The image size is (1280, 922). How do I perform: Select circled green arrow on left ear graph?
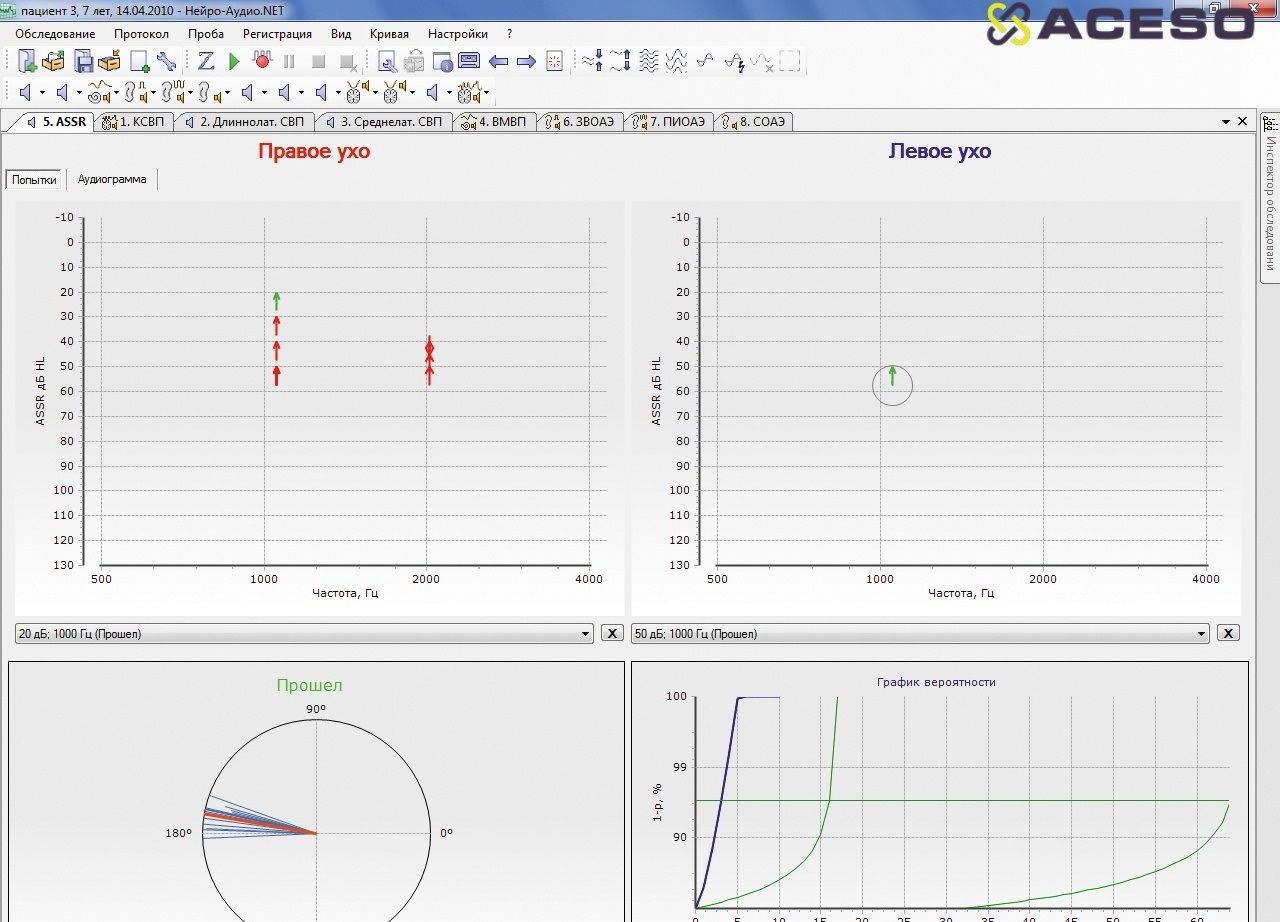(x=893, y=377)
